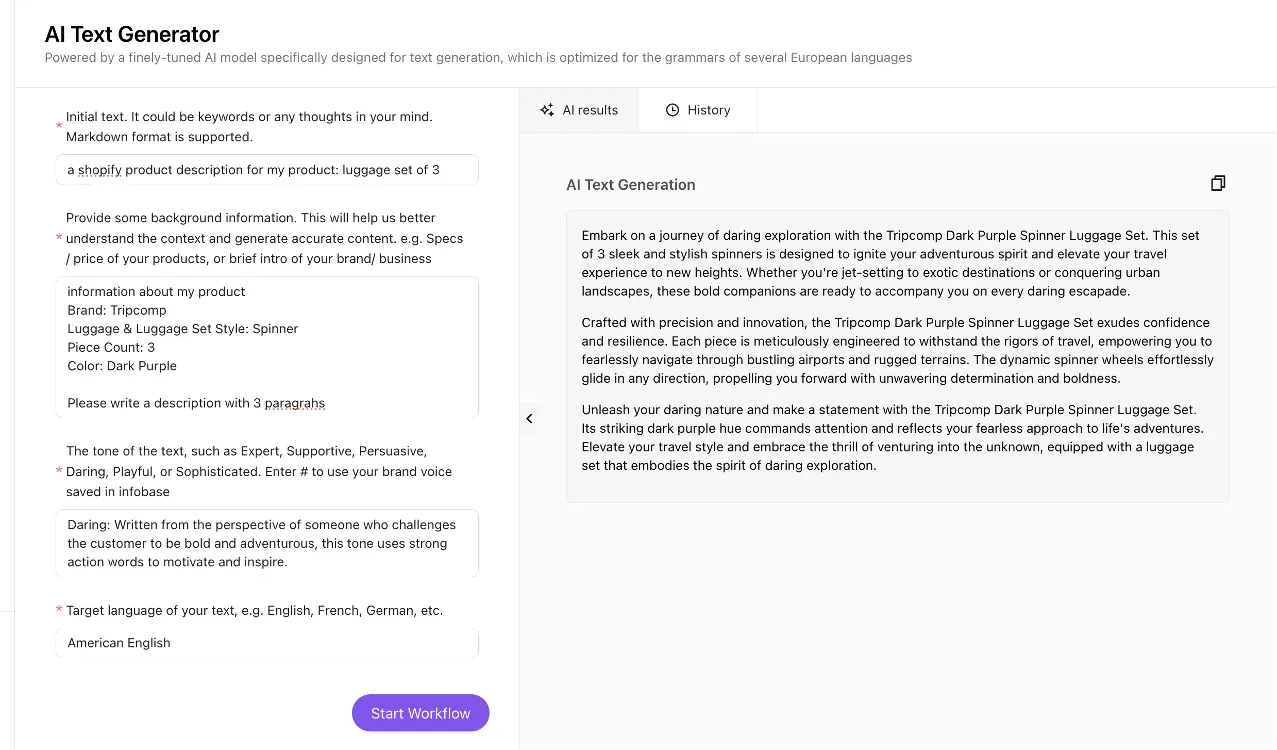Click the AI Text Generation heading

(x=630, y=185)
